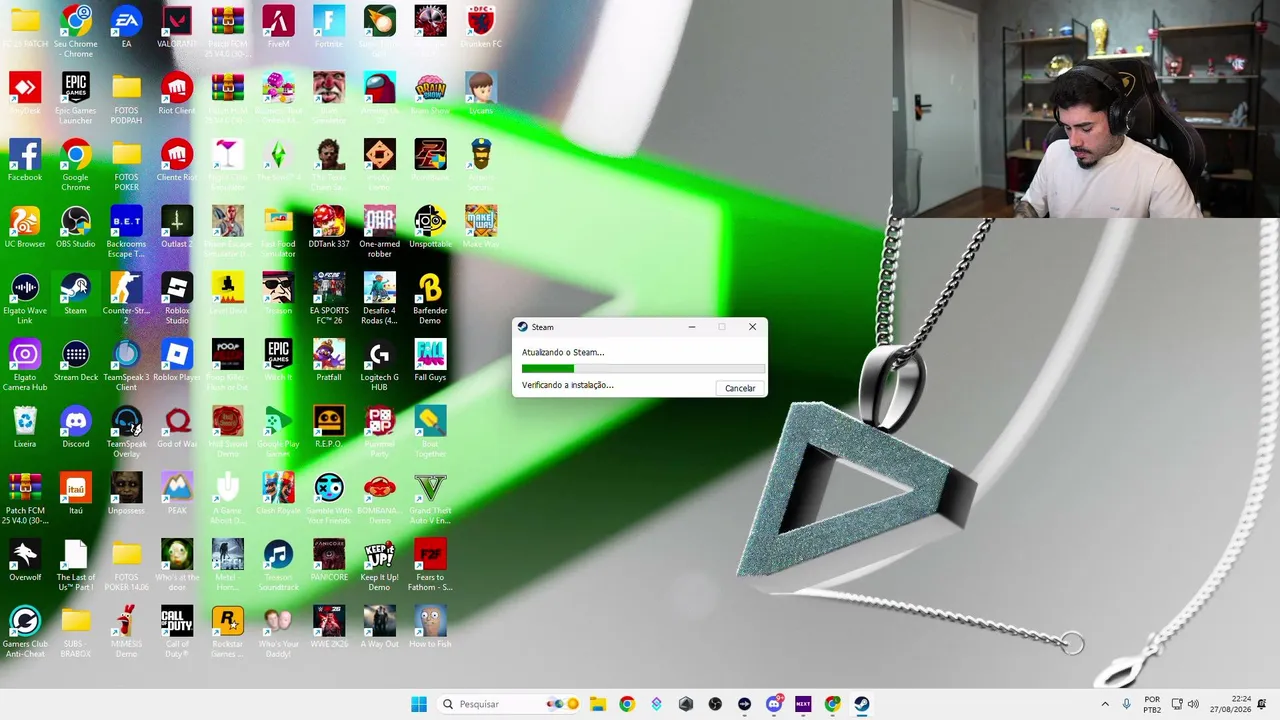The width and height of the screenshot is (1280, 720).
Task: Open the Steam desktop shortcut
Action: pos(76,295)
